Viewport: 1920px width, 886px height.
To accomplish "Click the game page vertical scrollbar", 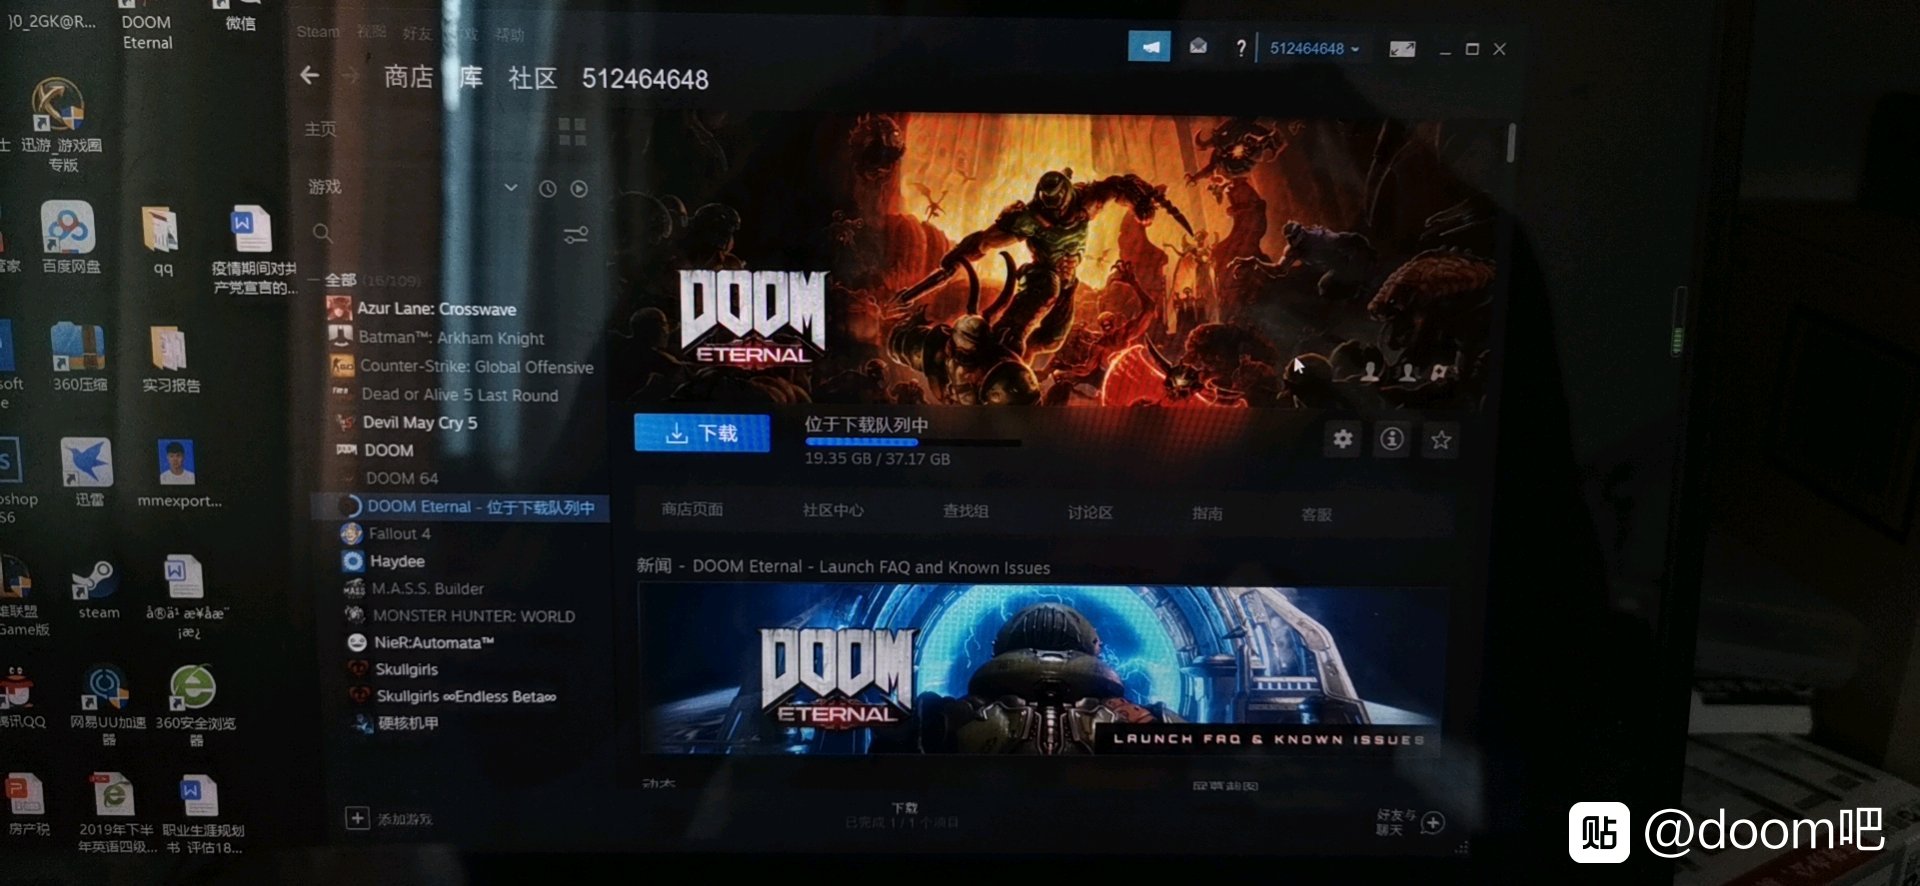I will (1511, 142).
